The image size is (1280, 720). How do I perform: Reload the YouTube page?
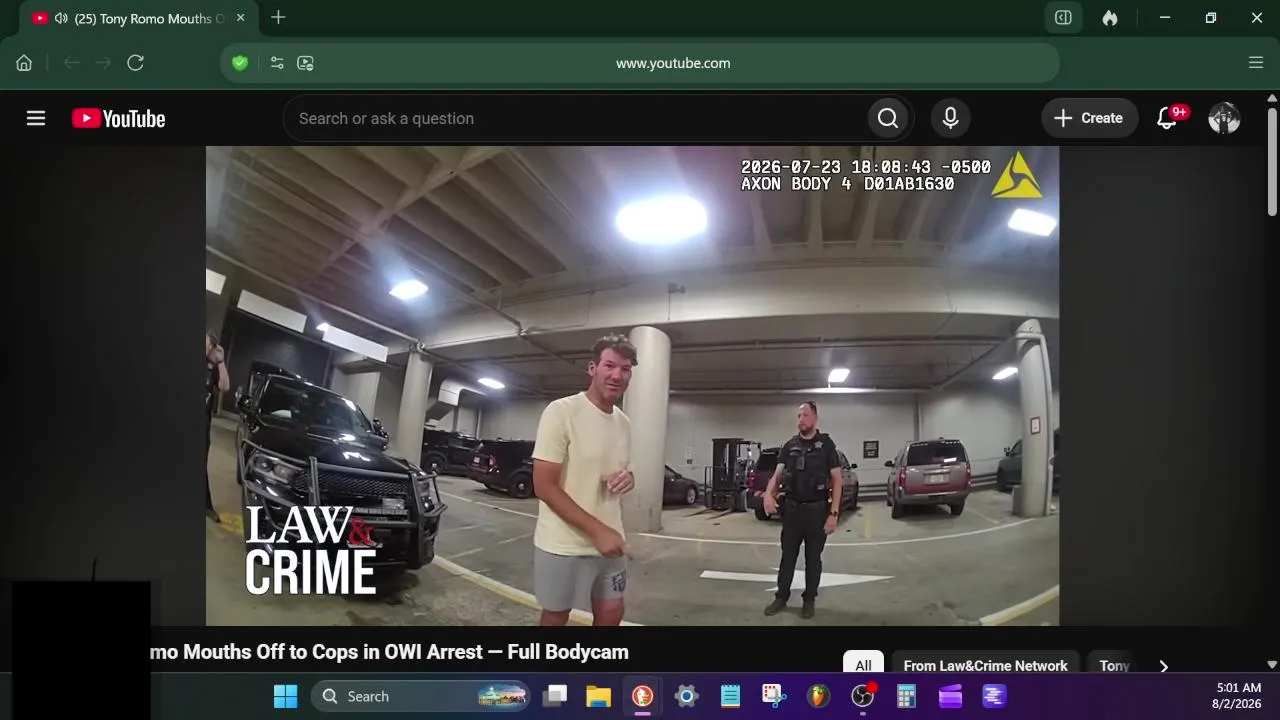click(136, 63)
